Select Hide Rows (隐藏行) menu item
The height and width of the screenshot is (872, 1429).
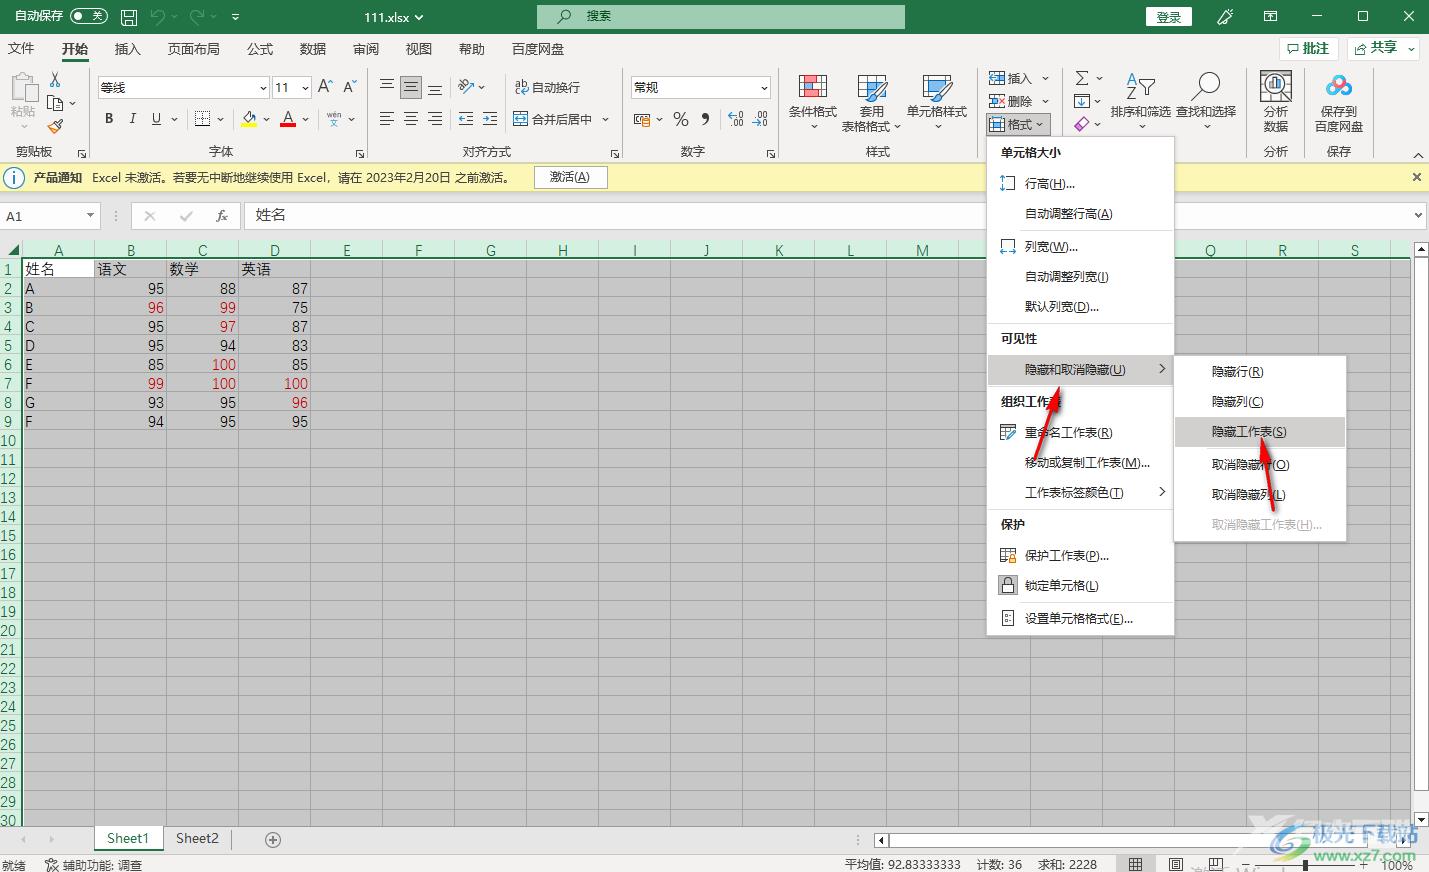[x=1260, y=372]
